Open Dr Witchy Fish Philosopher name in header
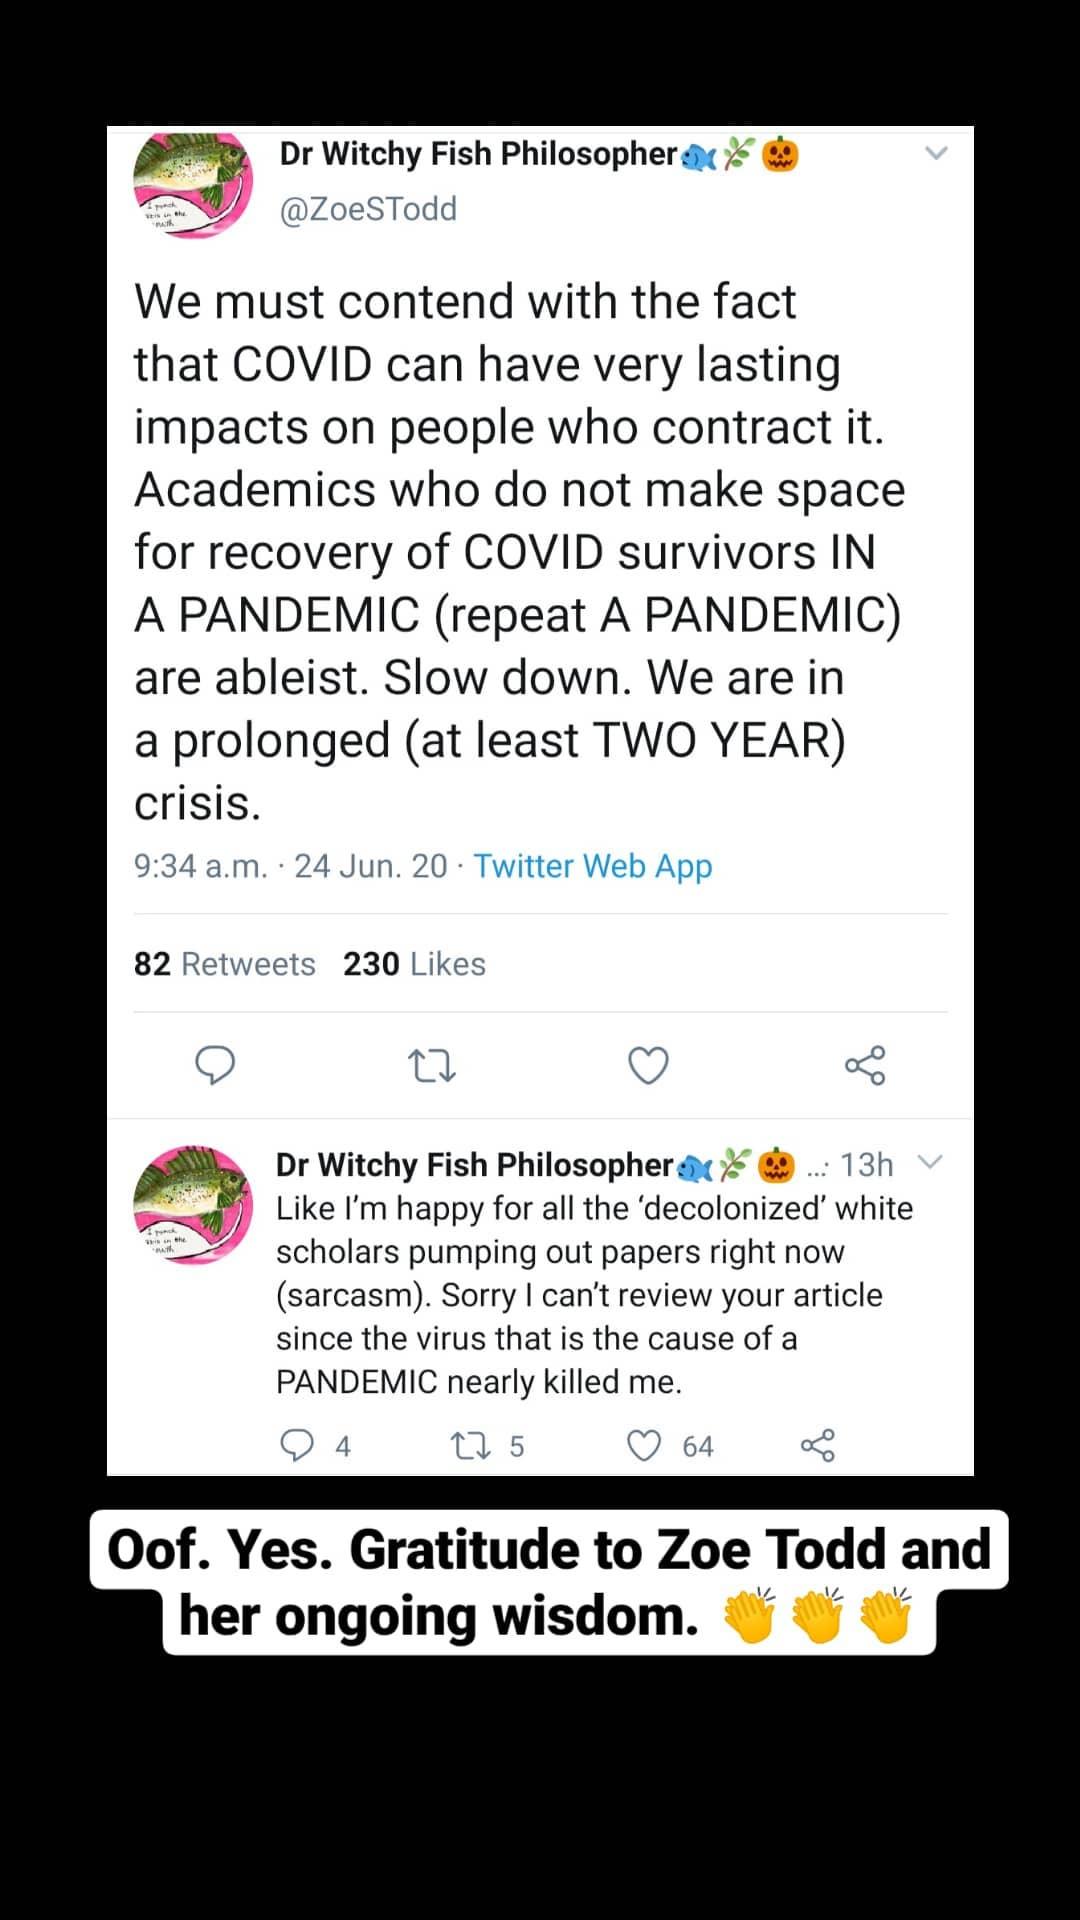 (x=478, y=154)
